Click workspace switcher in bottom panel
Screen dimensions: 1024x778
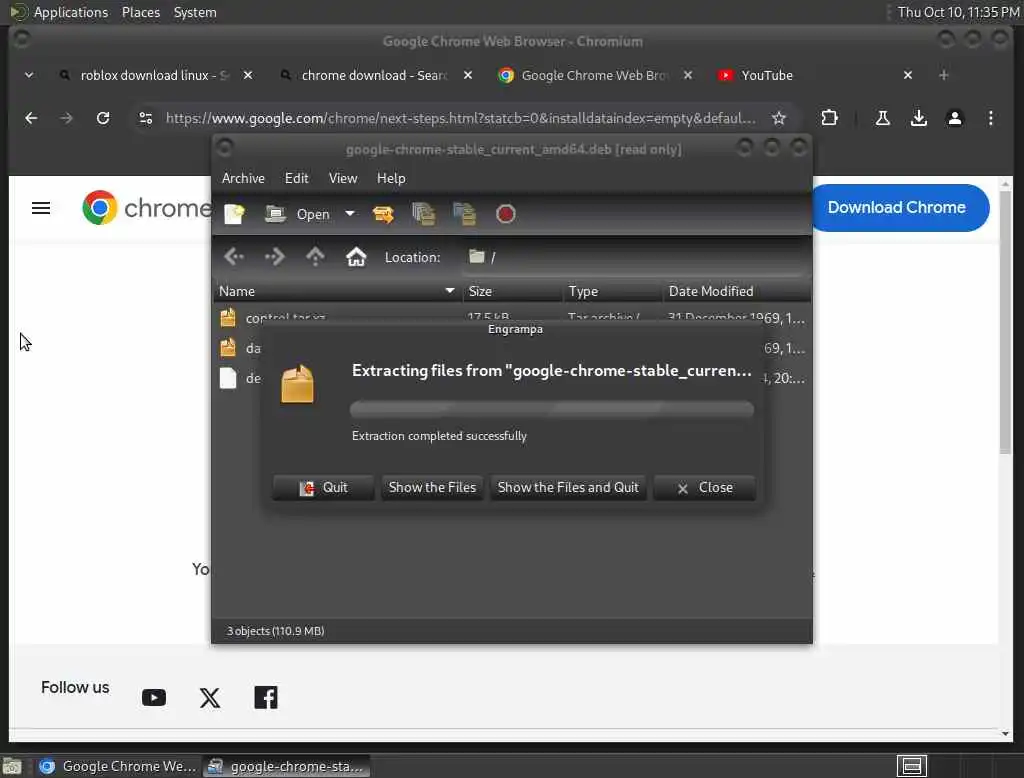coord(912,766)
